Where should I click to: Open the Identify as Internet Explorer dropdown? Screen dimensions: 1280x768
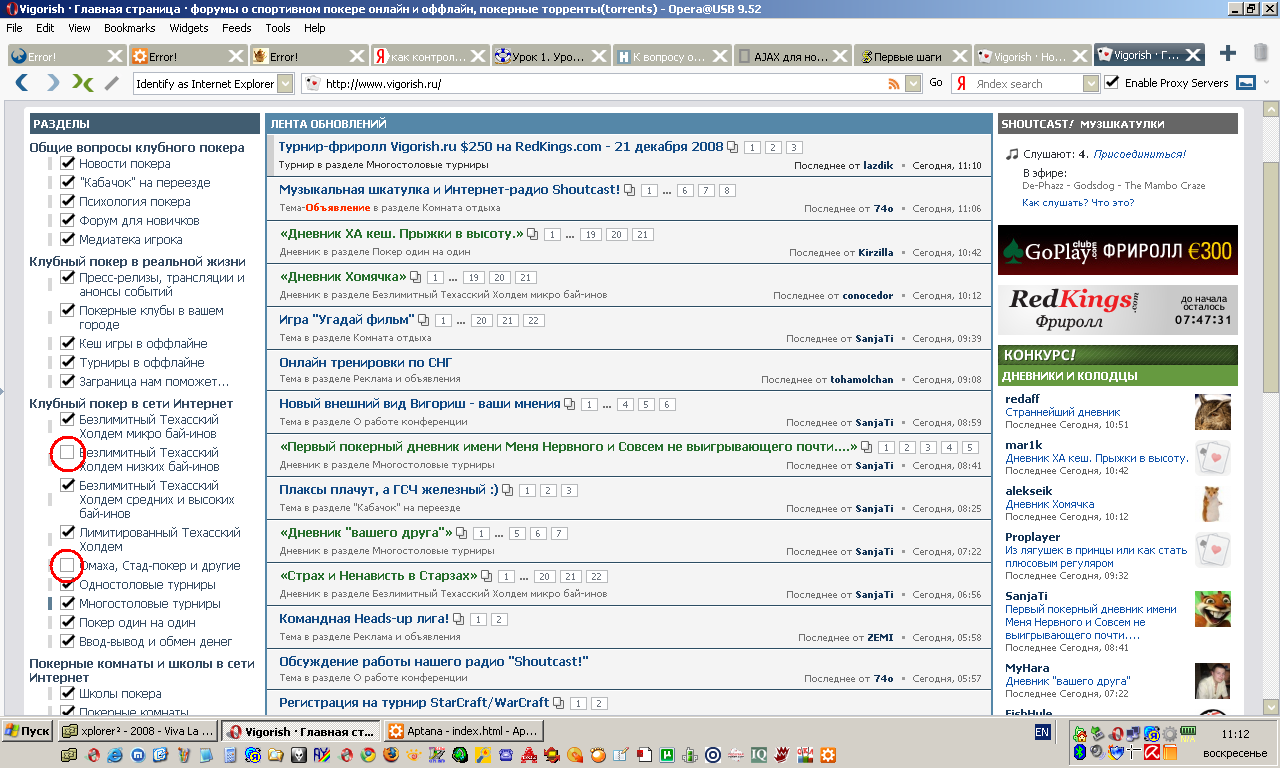click(285, 84)
